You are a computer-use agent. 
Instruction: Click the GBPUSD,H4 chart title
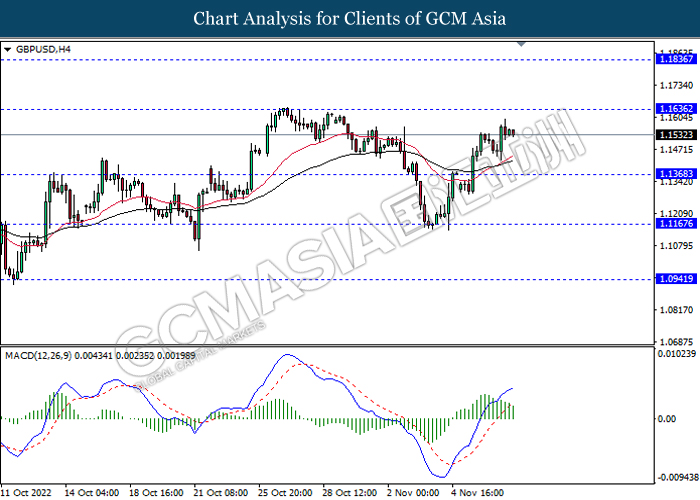point(43,49)
